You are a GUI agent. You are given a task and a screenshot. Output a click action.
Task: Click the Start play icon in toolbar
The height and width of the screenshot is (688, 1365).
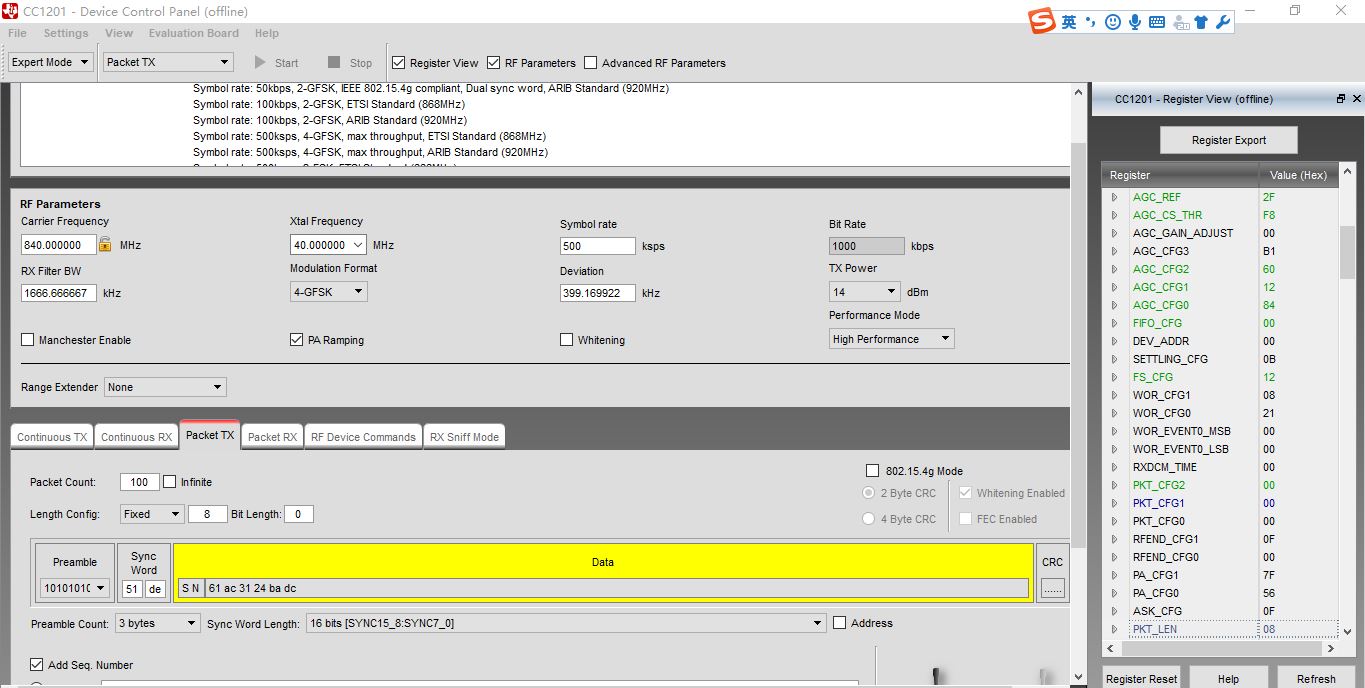[x=260, y=62]
